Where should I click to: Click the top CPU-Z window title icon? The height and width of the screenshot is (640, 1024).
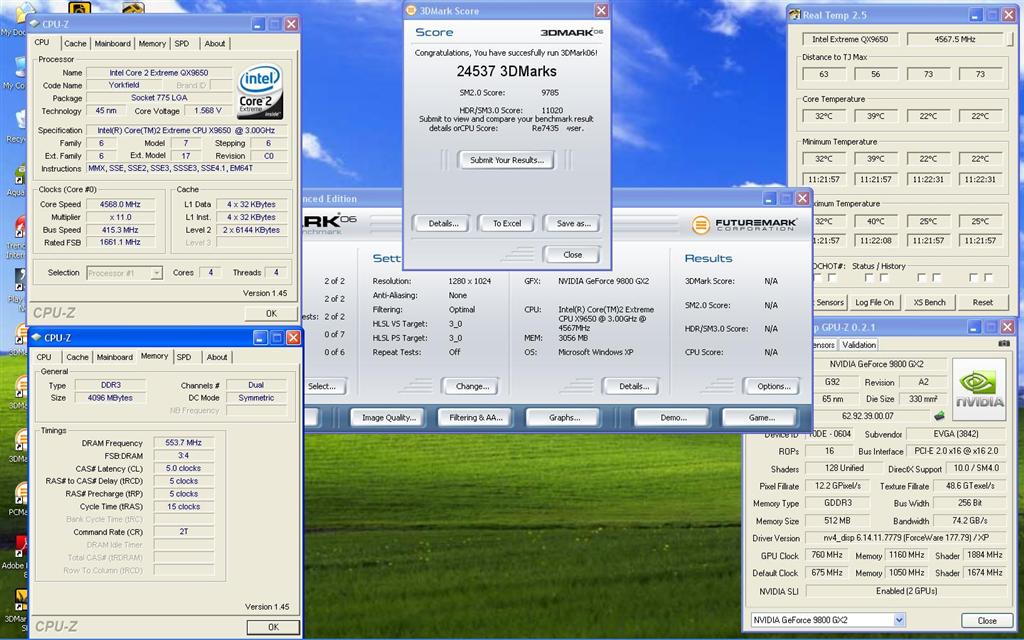[x=35, y=24]
